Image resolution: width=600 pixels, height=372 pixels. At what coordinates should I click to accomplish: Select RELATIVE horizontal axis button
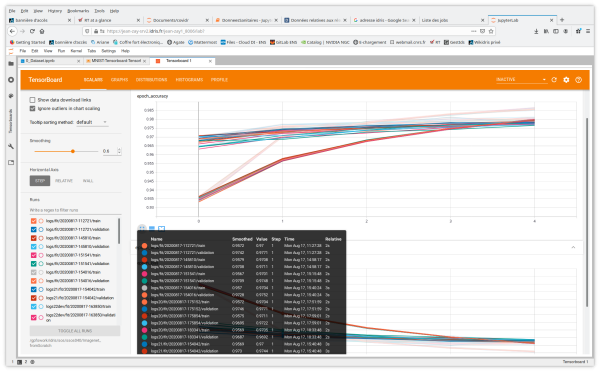pos(64,181)
